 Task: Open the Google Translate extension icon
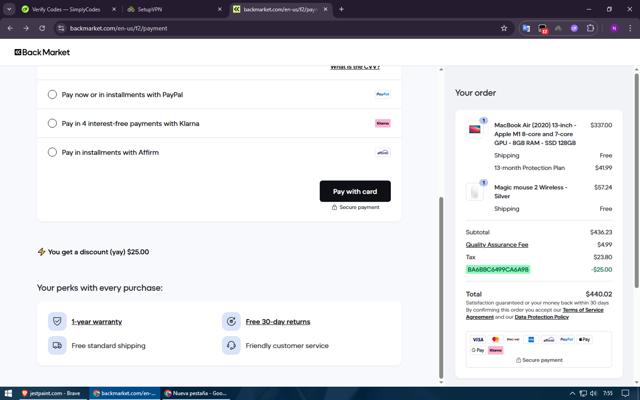pyautogui.click(x=527, y=28)
